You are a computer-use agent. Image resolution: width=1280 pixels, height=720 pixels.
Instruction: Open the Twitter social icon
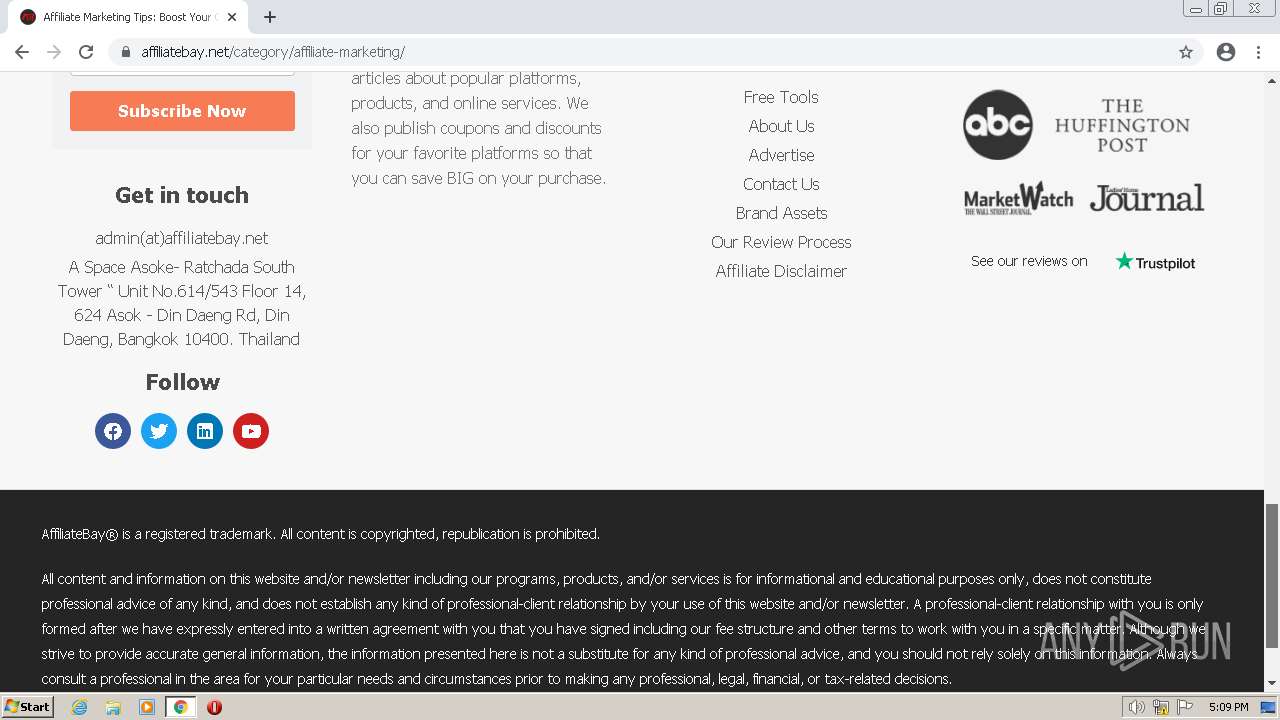pyautogui.click(x=159, y=431)
